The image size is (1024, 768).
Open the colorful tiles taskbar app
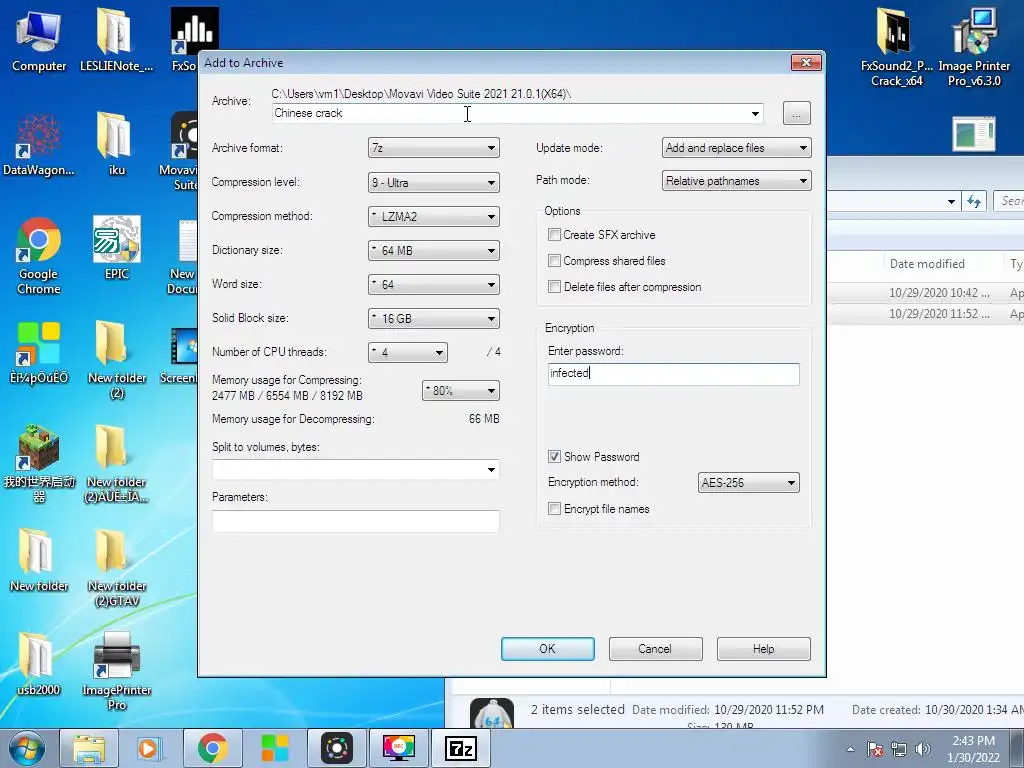click(x=274, y=748)
